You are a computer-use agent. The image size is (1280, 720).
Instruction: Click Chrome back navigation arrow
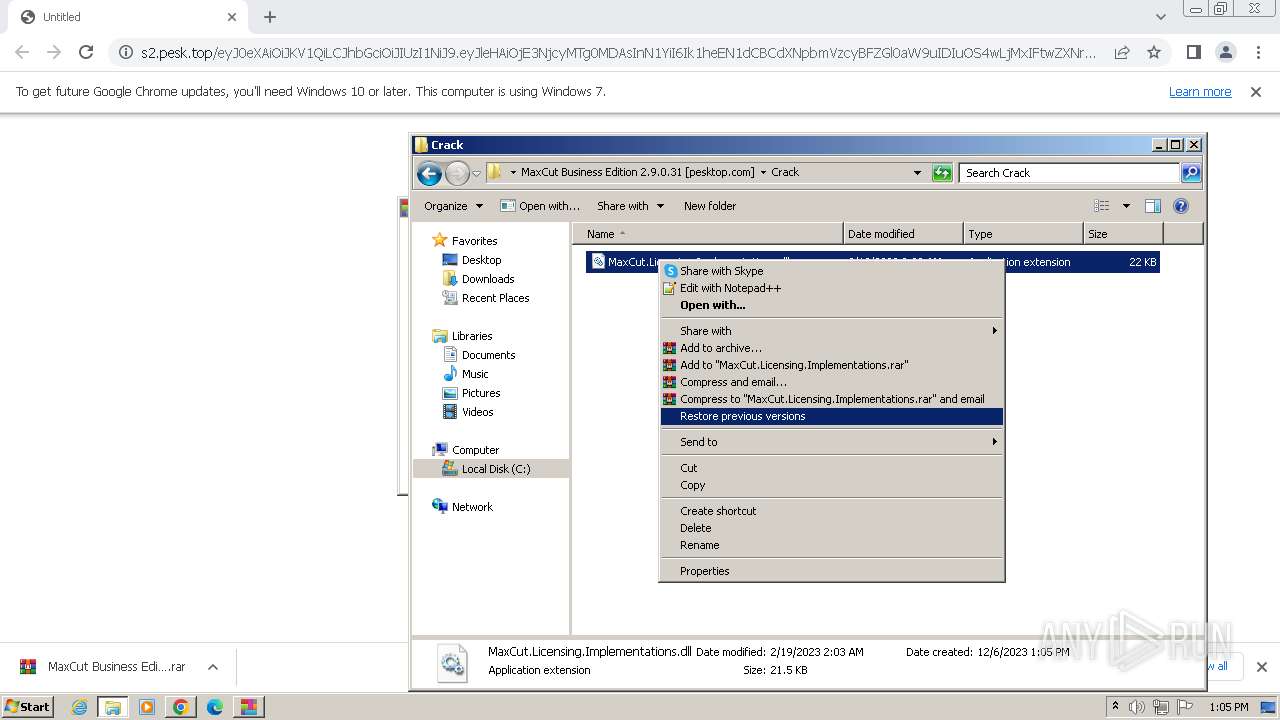tap(22, 52)
